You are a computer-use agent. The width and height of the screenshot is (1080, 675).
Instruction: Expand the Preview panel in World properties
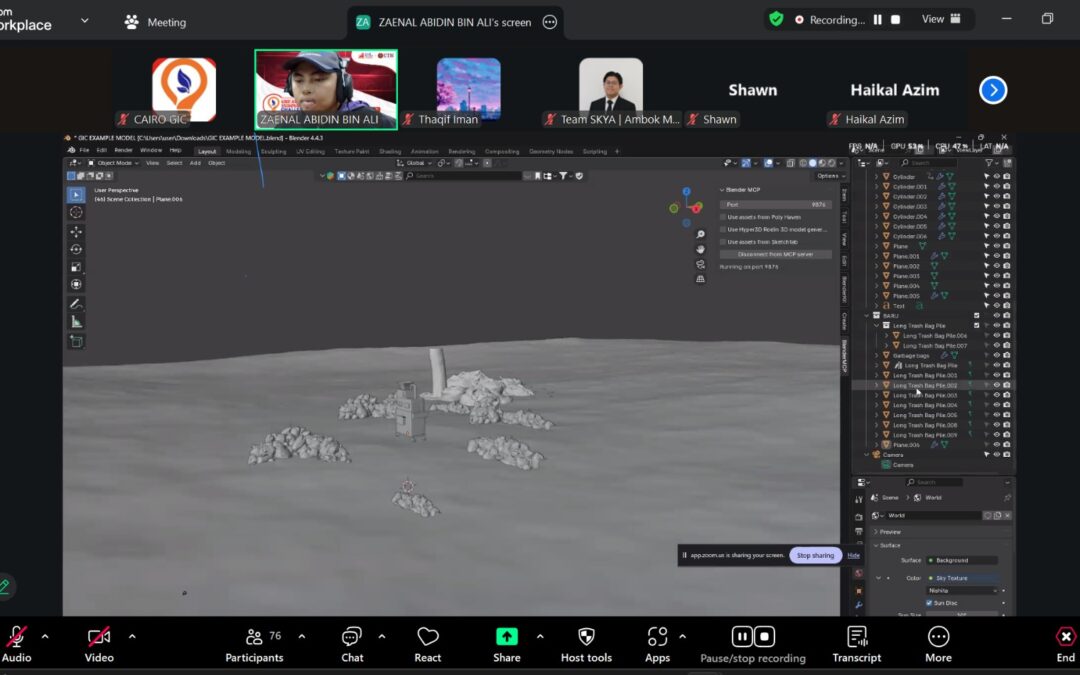click(x=889, y=532)
